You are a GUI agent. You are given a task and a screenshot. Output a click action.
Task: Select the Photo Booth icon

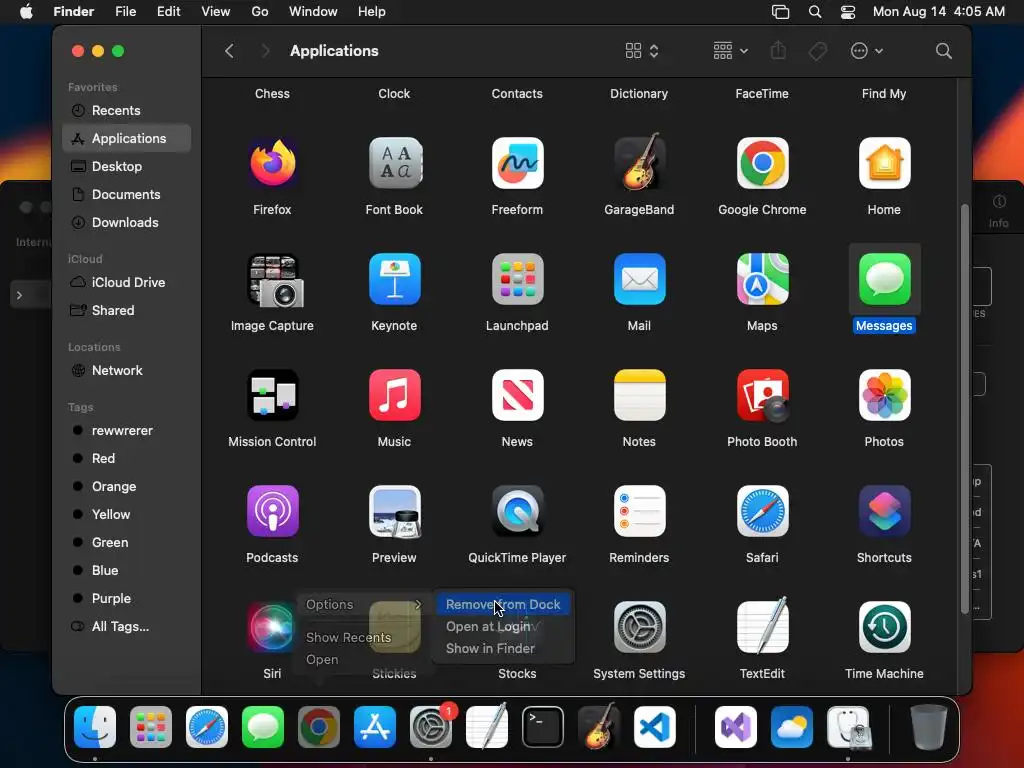coord(762,396)
